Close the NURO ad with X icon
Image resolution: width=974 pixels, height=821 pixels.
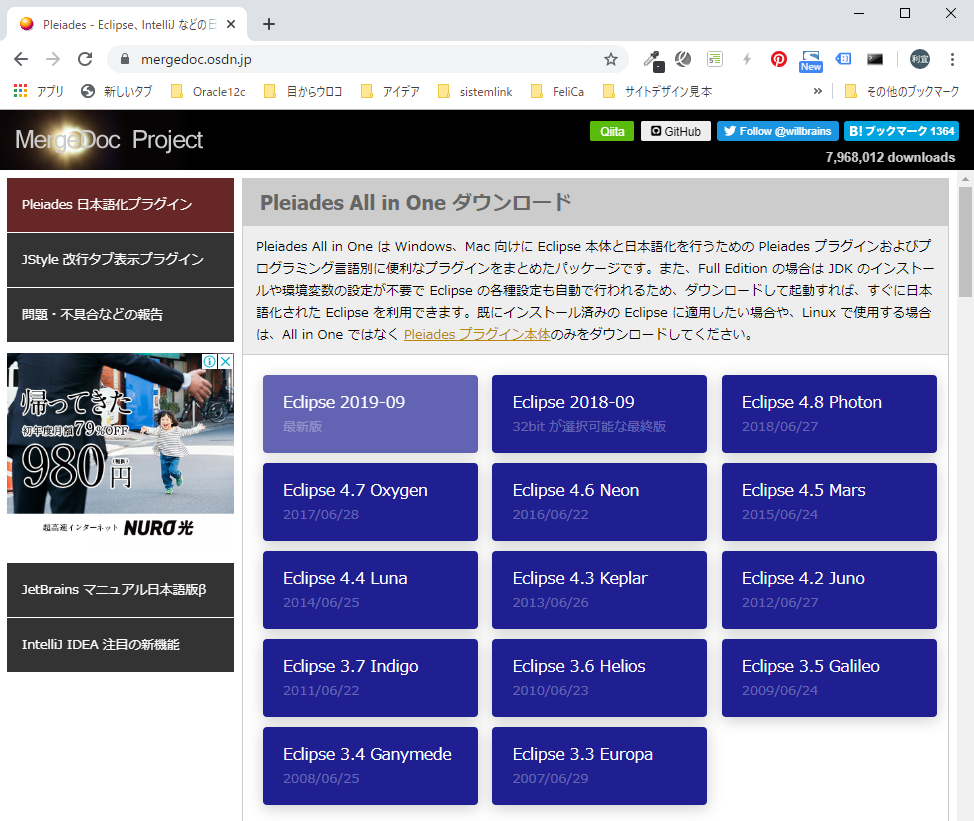[226, 361]
